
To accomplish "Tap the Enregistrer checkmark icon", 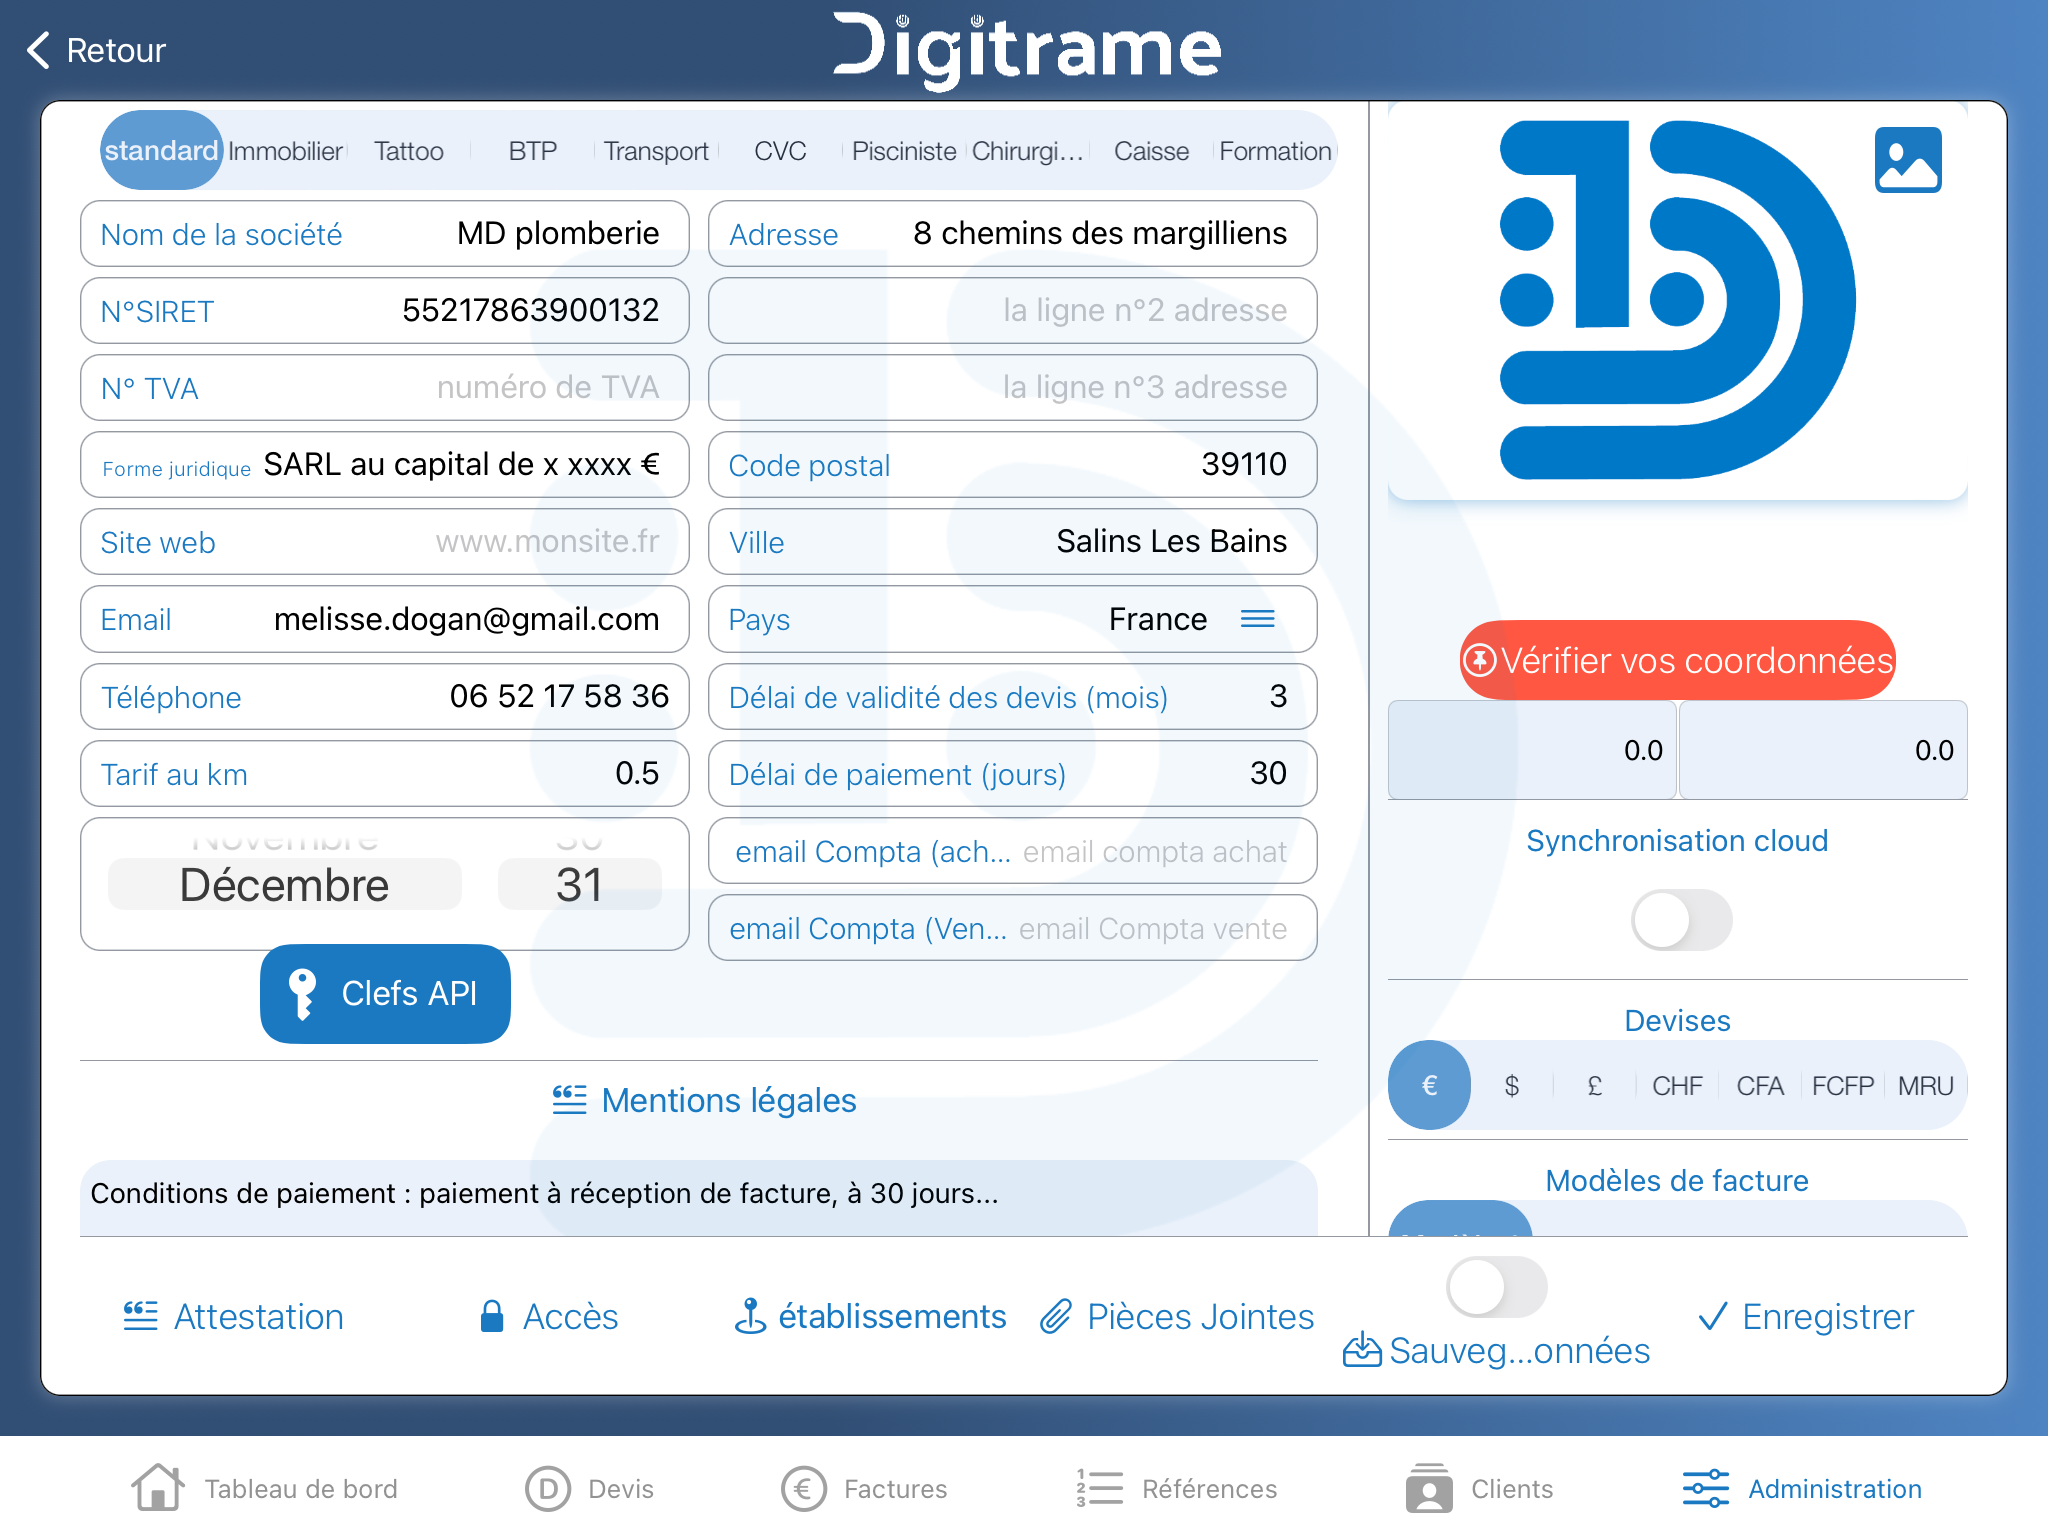I will click(x=1713, y=1316).
